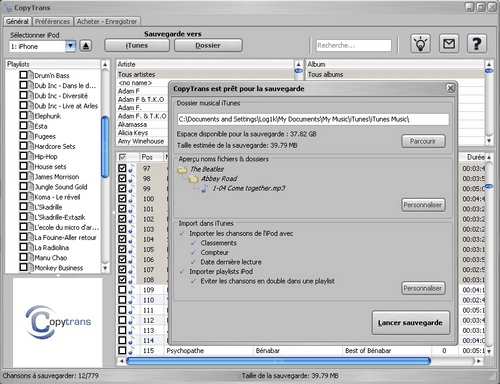Click the Dossier backup button

point(208,45)
